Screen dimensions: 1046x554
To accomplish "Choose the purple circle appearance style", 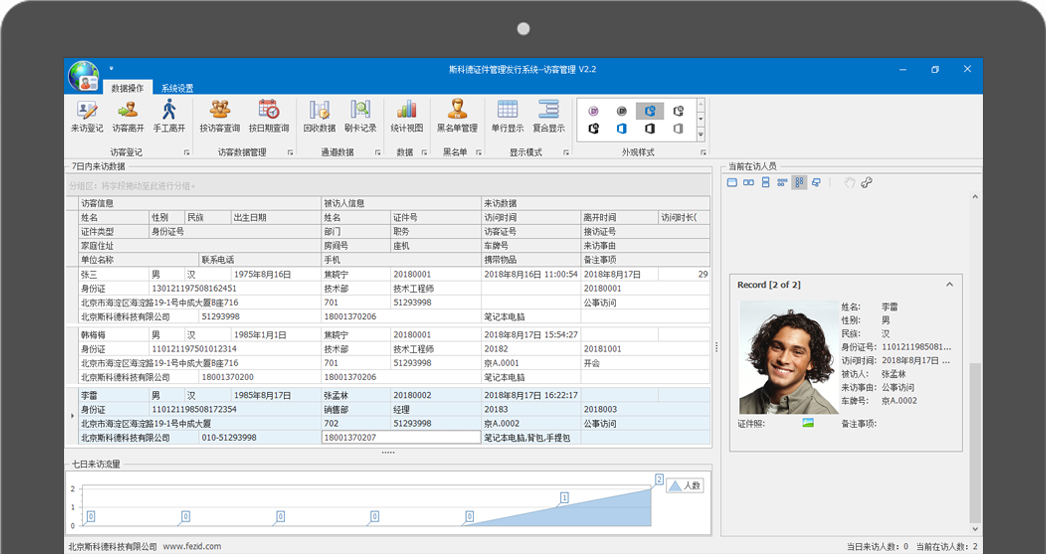I will (x=593, y=111).
